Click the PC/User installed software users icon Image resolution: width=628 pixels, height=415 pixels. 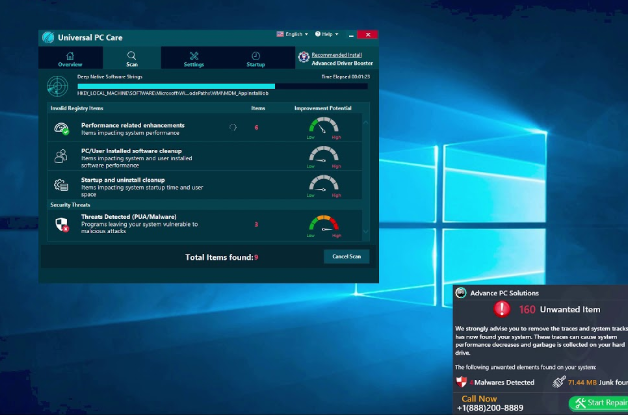61,156
